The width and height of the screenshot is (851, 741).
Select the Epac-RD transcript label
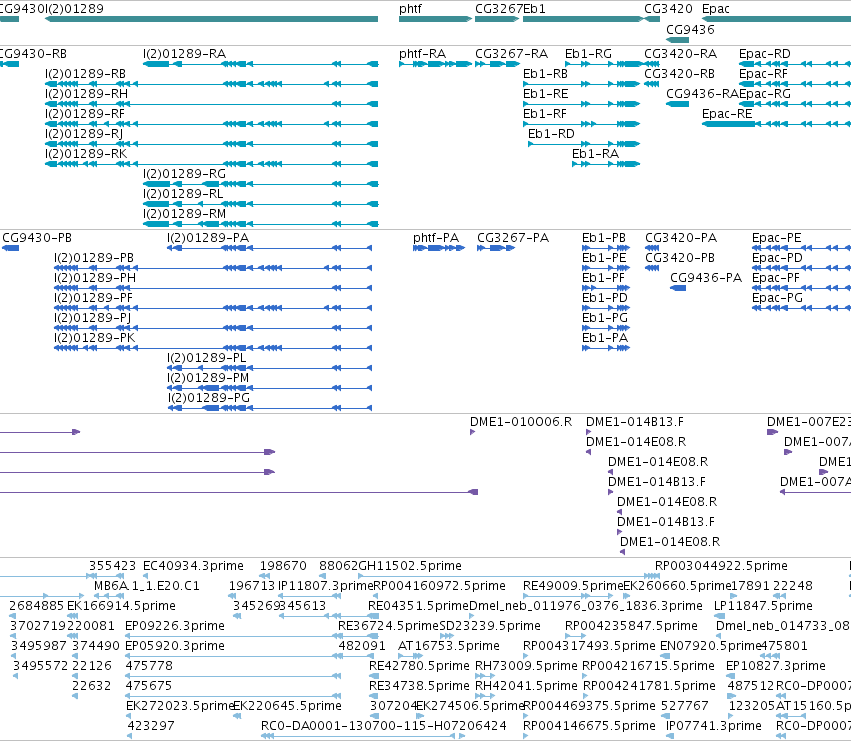tap(765, 54)
